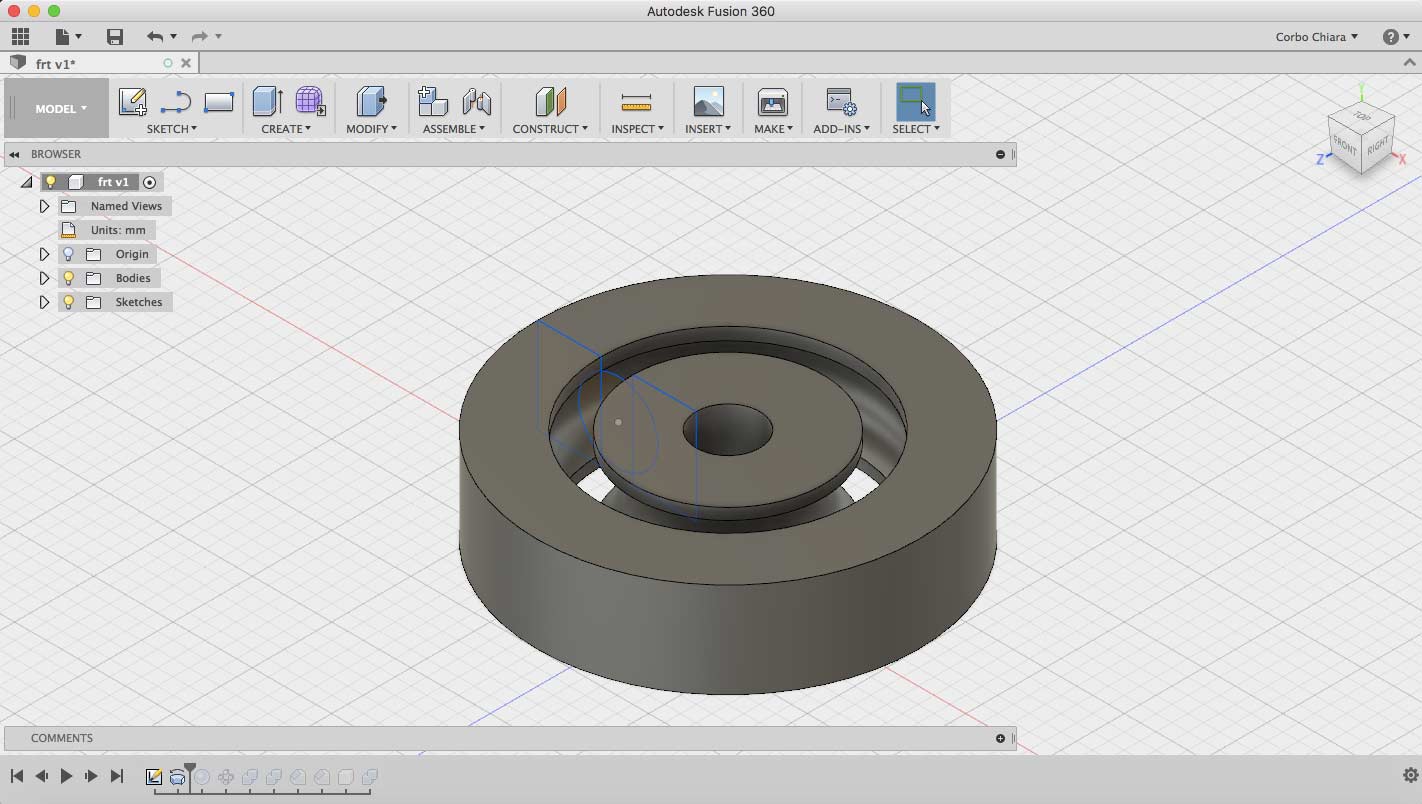
Task: Select the Joint tool
Action: [477, 101]
